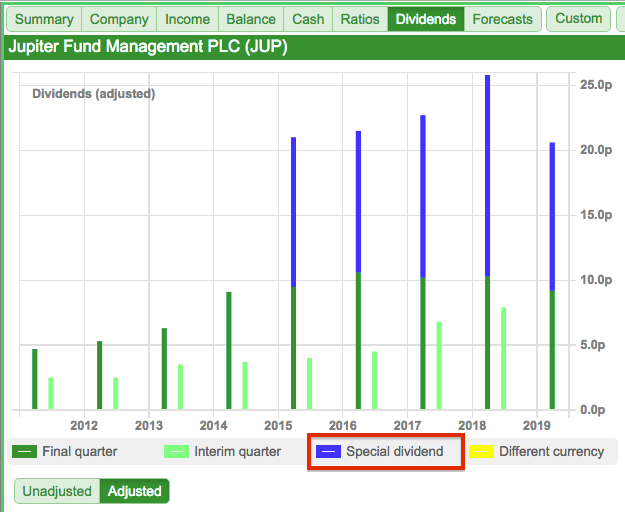Screen dimensions: 625x512
Task: Open the Summary tab
Action: [x=44, y=19]
